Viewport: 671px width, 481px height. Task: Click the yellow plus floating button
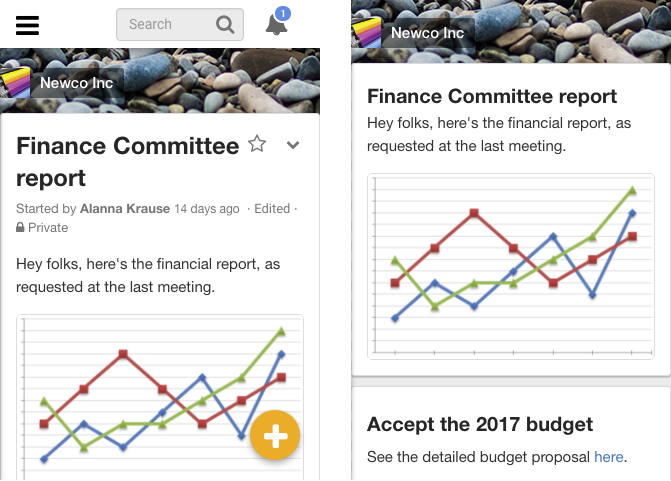(x=275, y=435)
